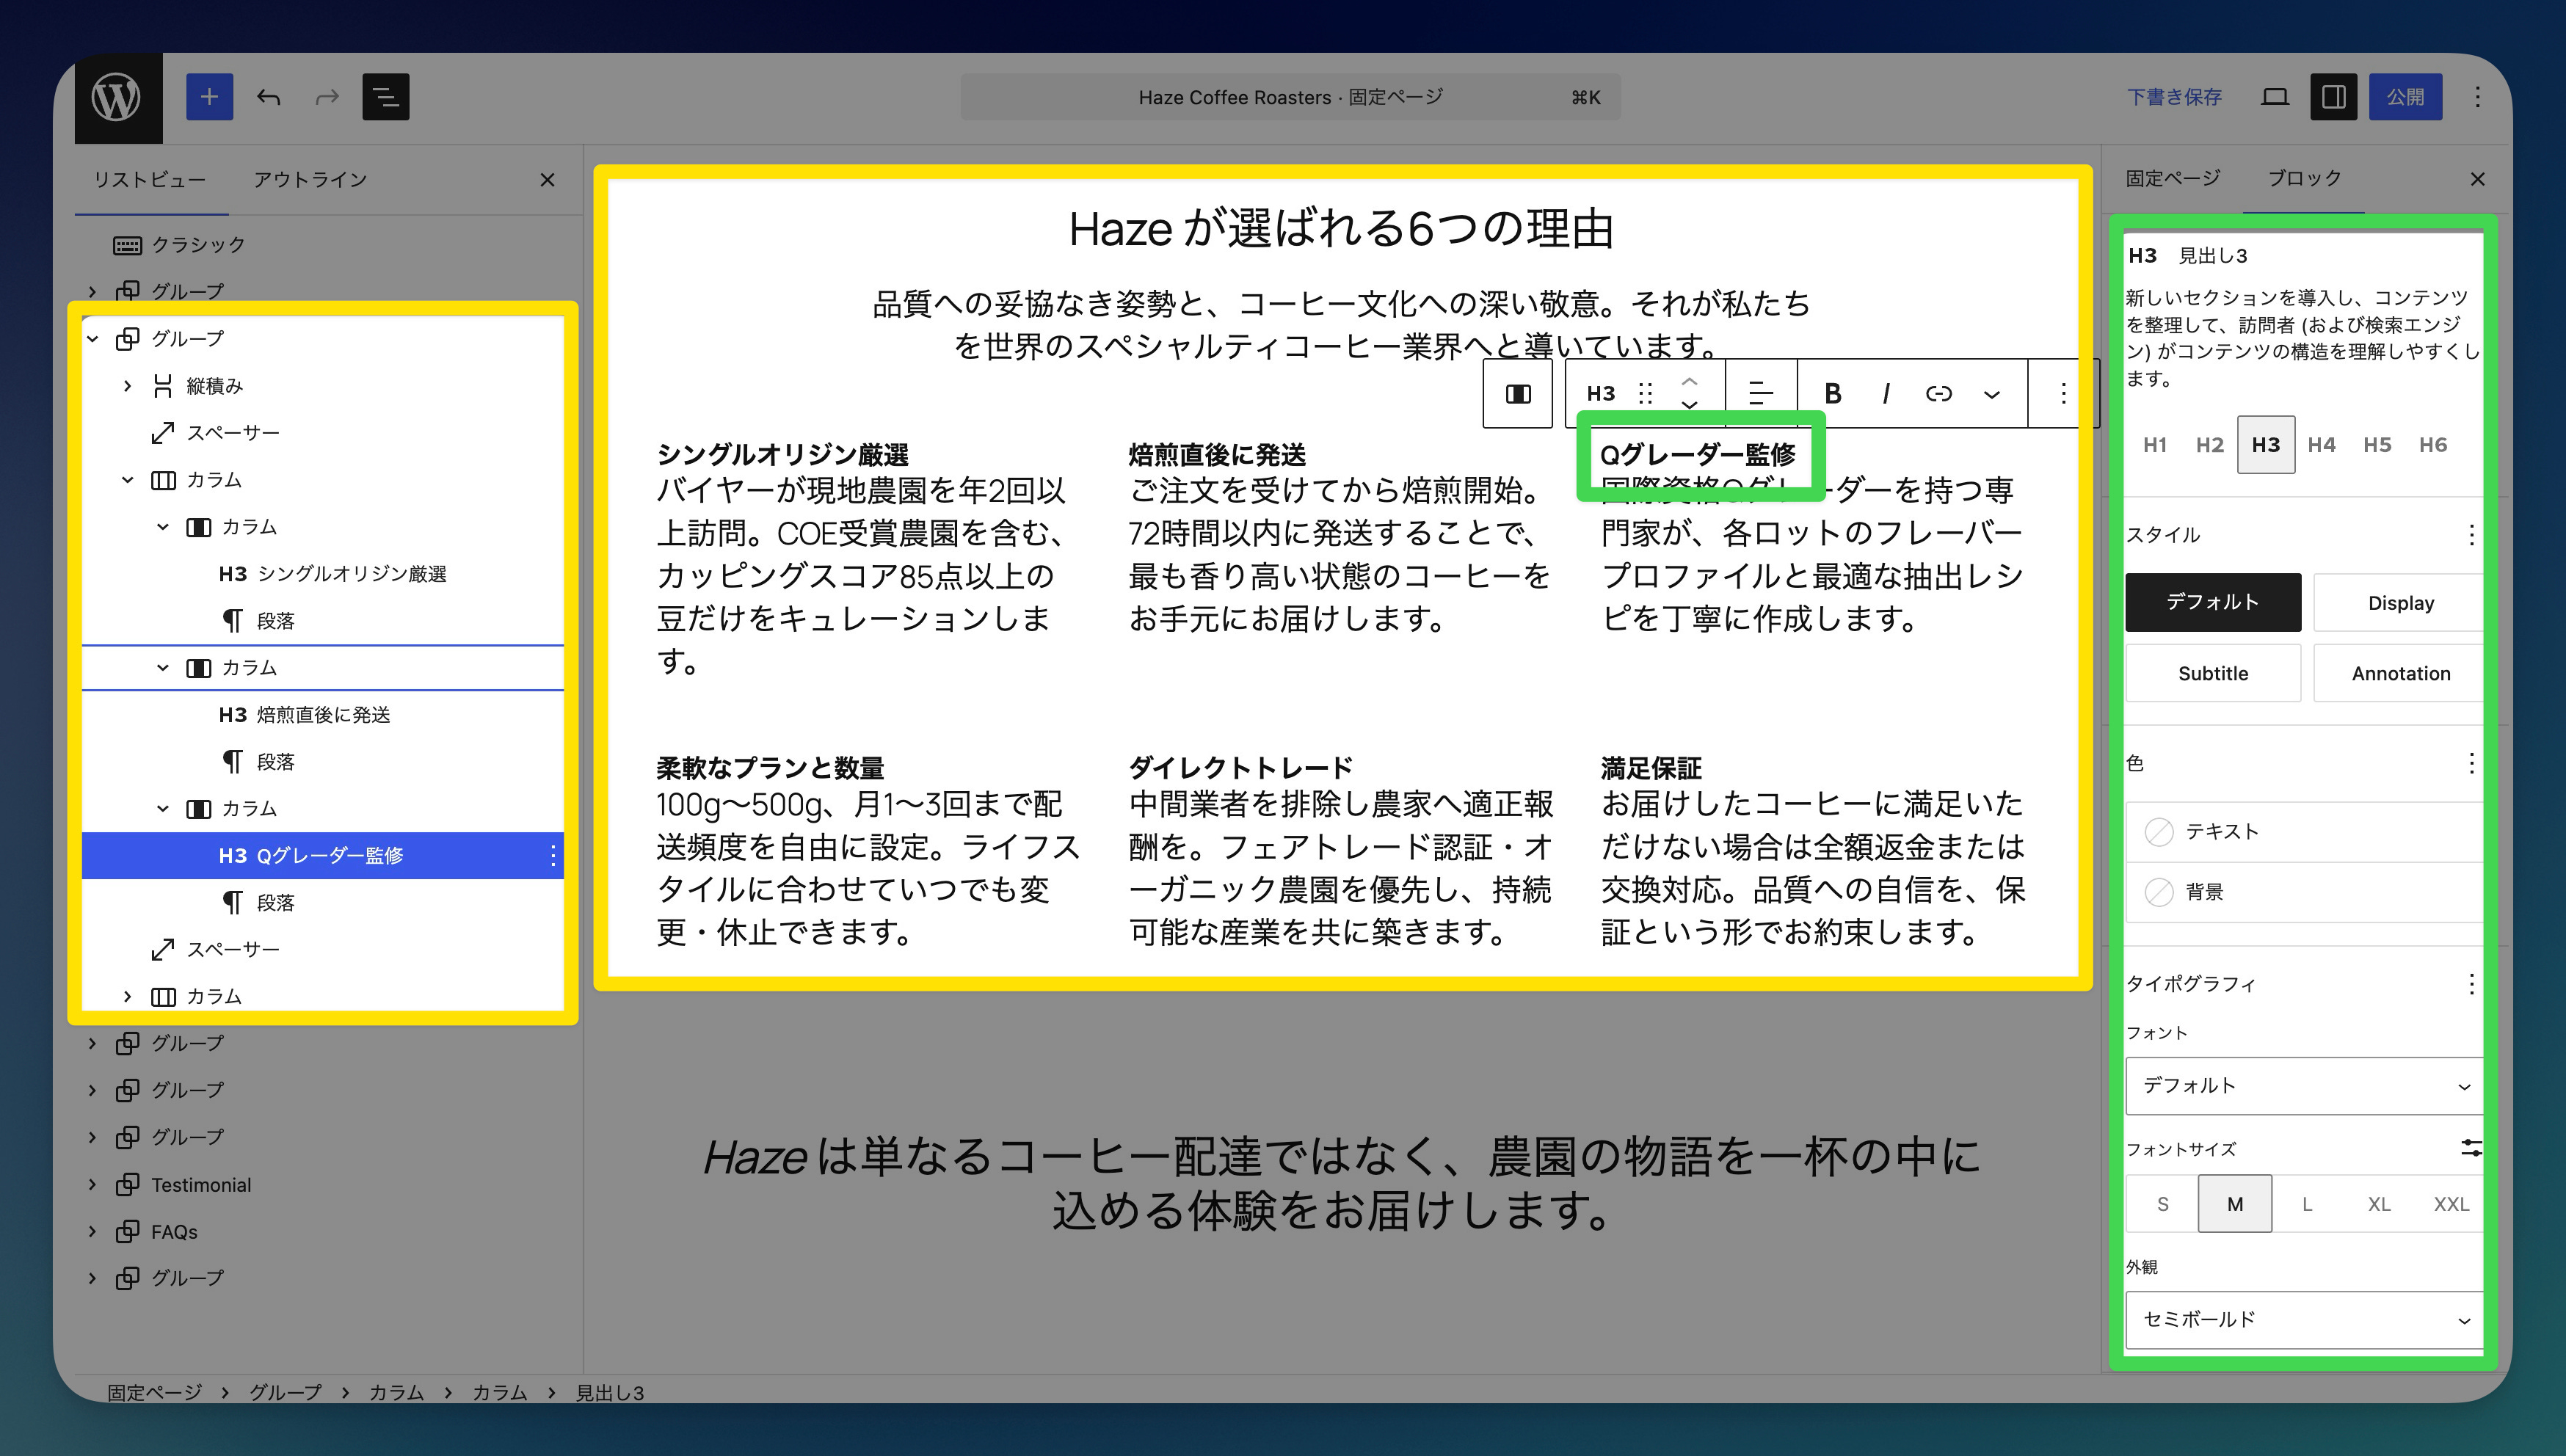Open タイポグラフィ panel options menu
Screen dimensions: 2566x1456
[2471, 984]
